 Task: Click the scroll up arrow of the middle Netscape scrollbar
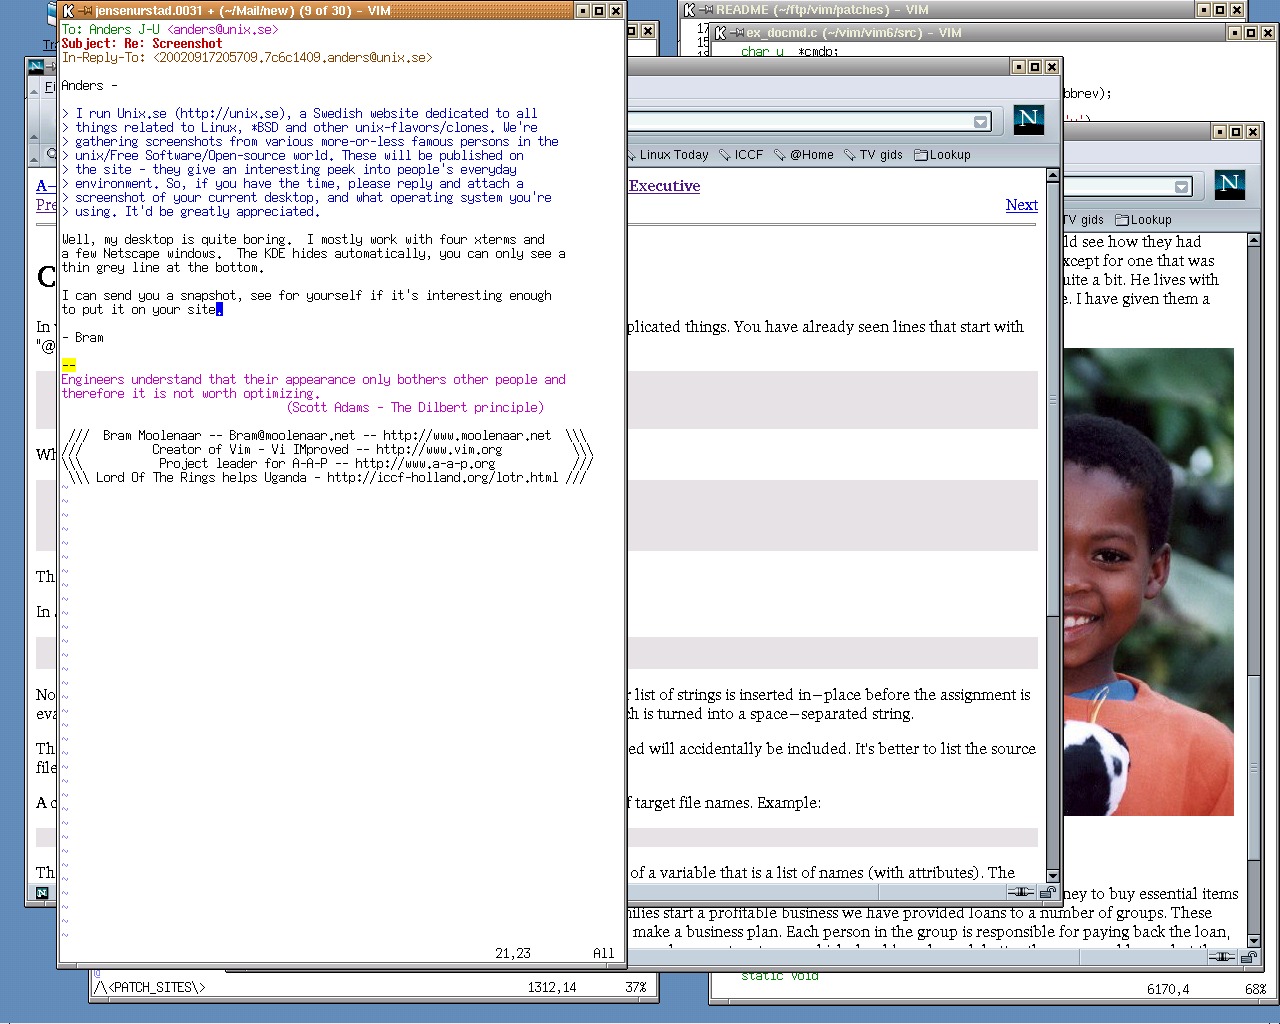[1052, 176]
